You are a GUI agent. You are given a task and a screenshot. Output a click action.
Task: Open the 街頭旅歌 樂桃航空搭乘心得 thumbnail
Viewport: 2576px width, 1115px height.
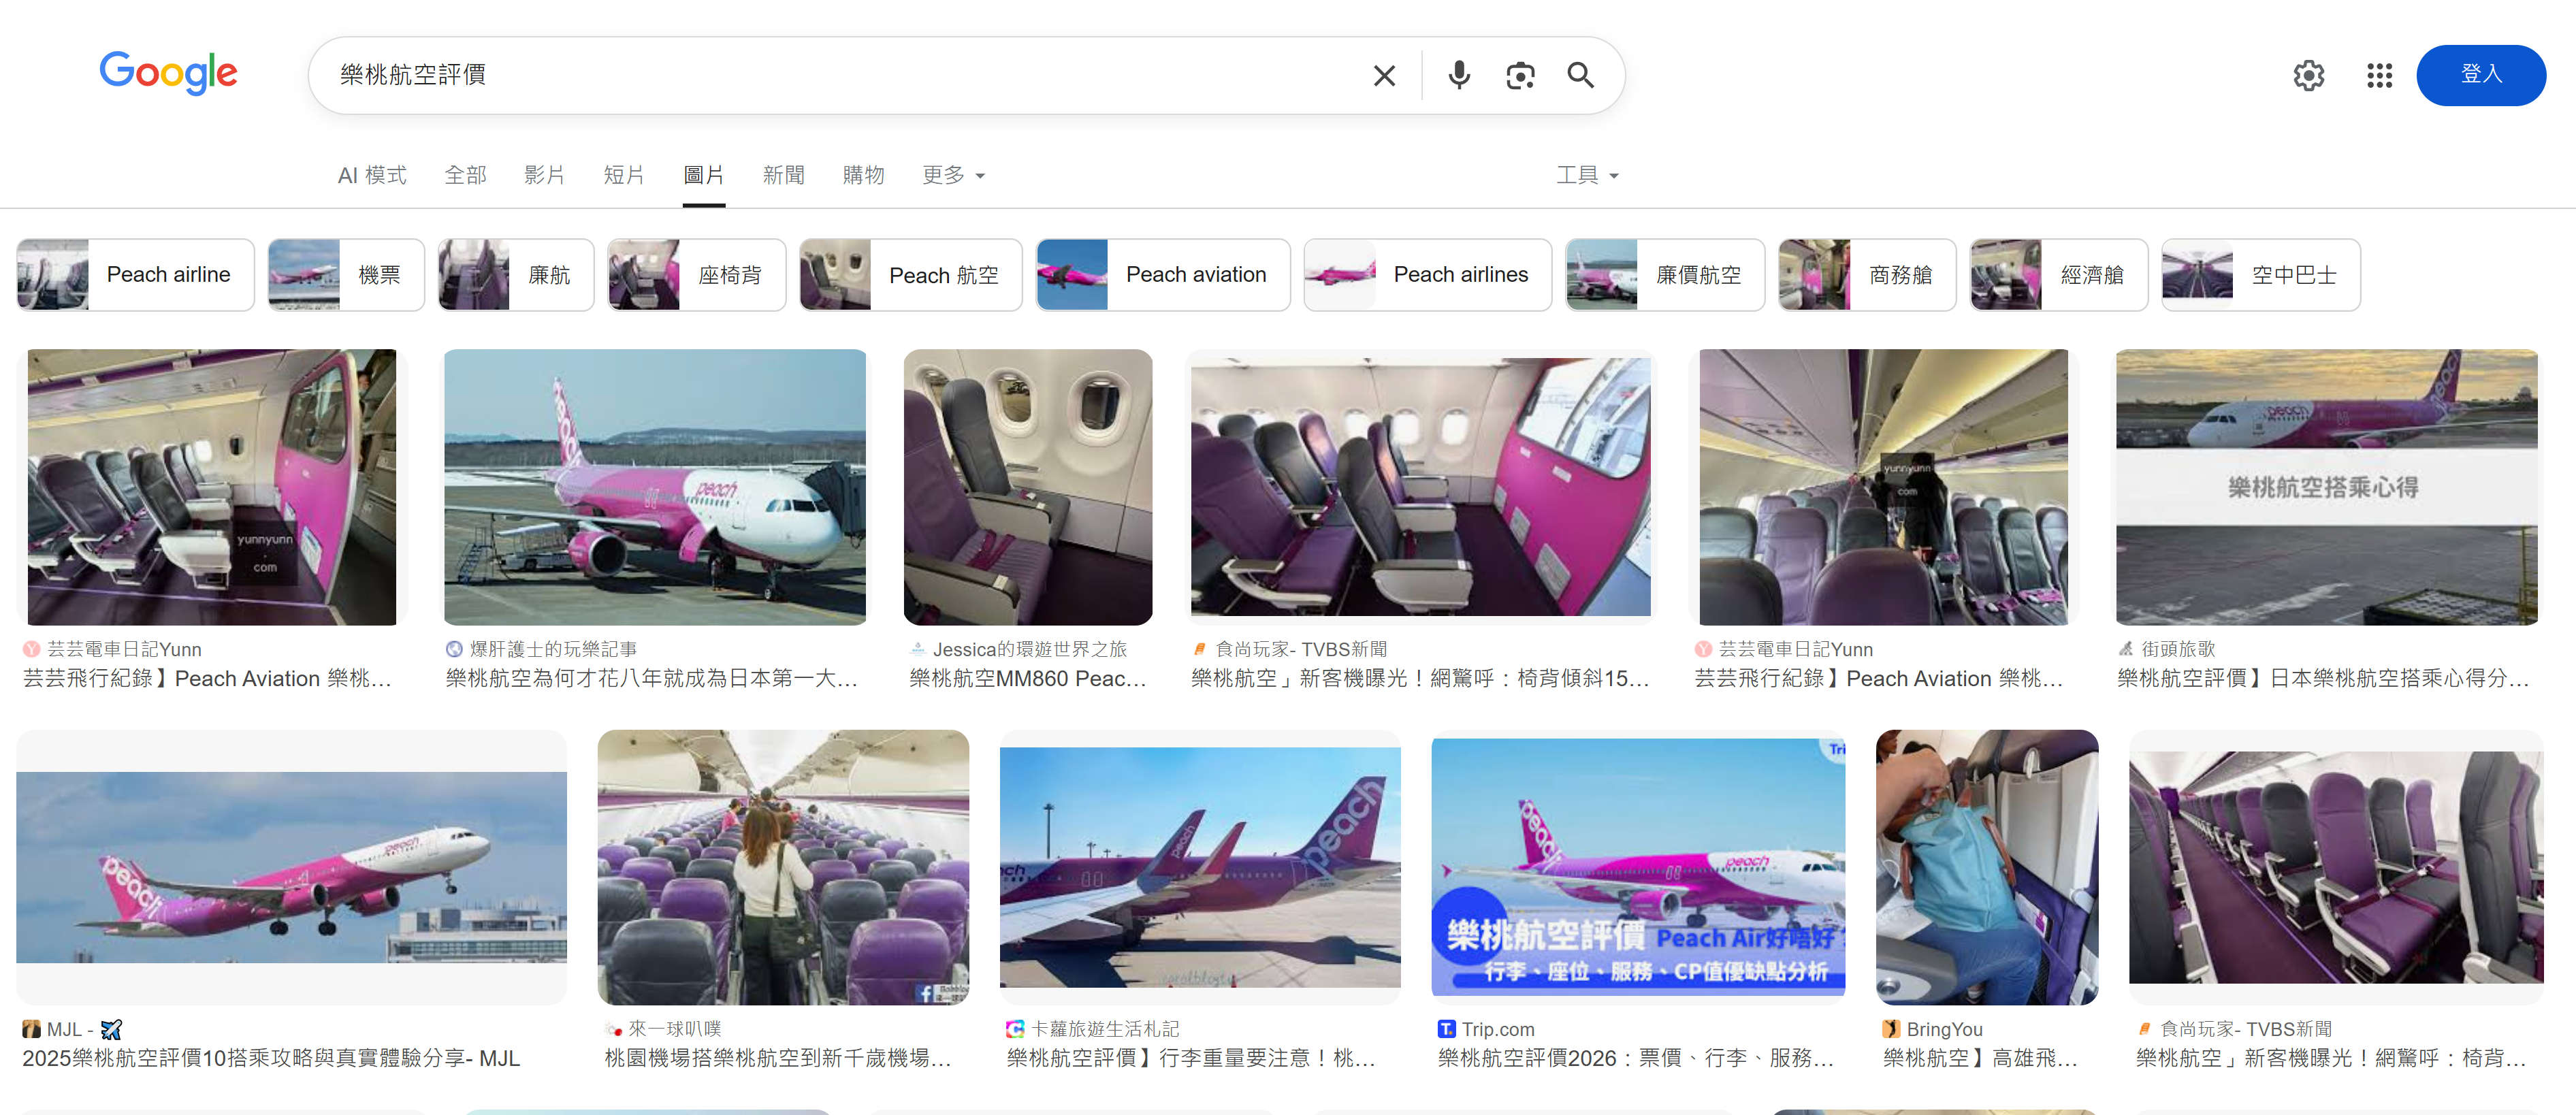point(2326,487)
